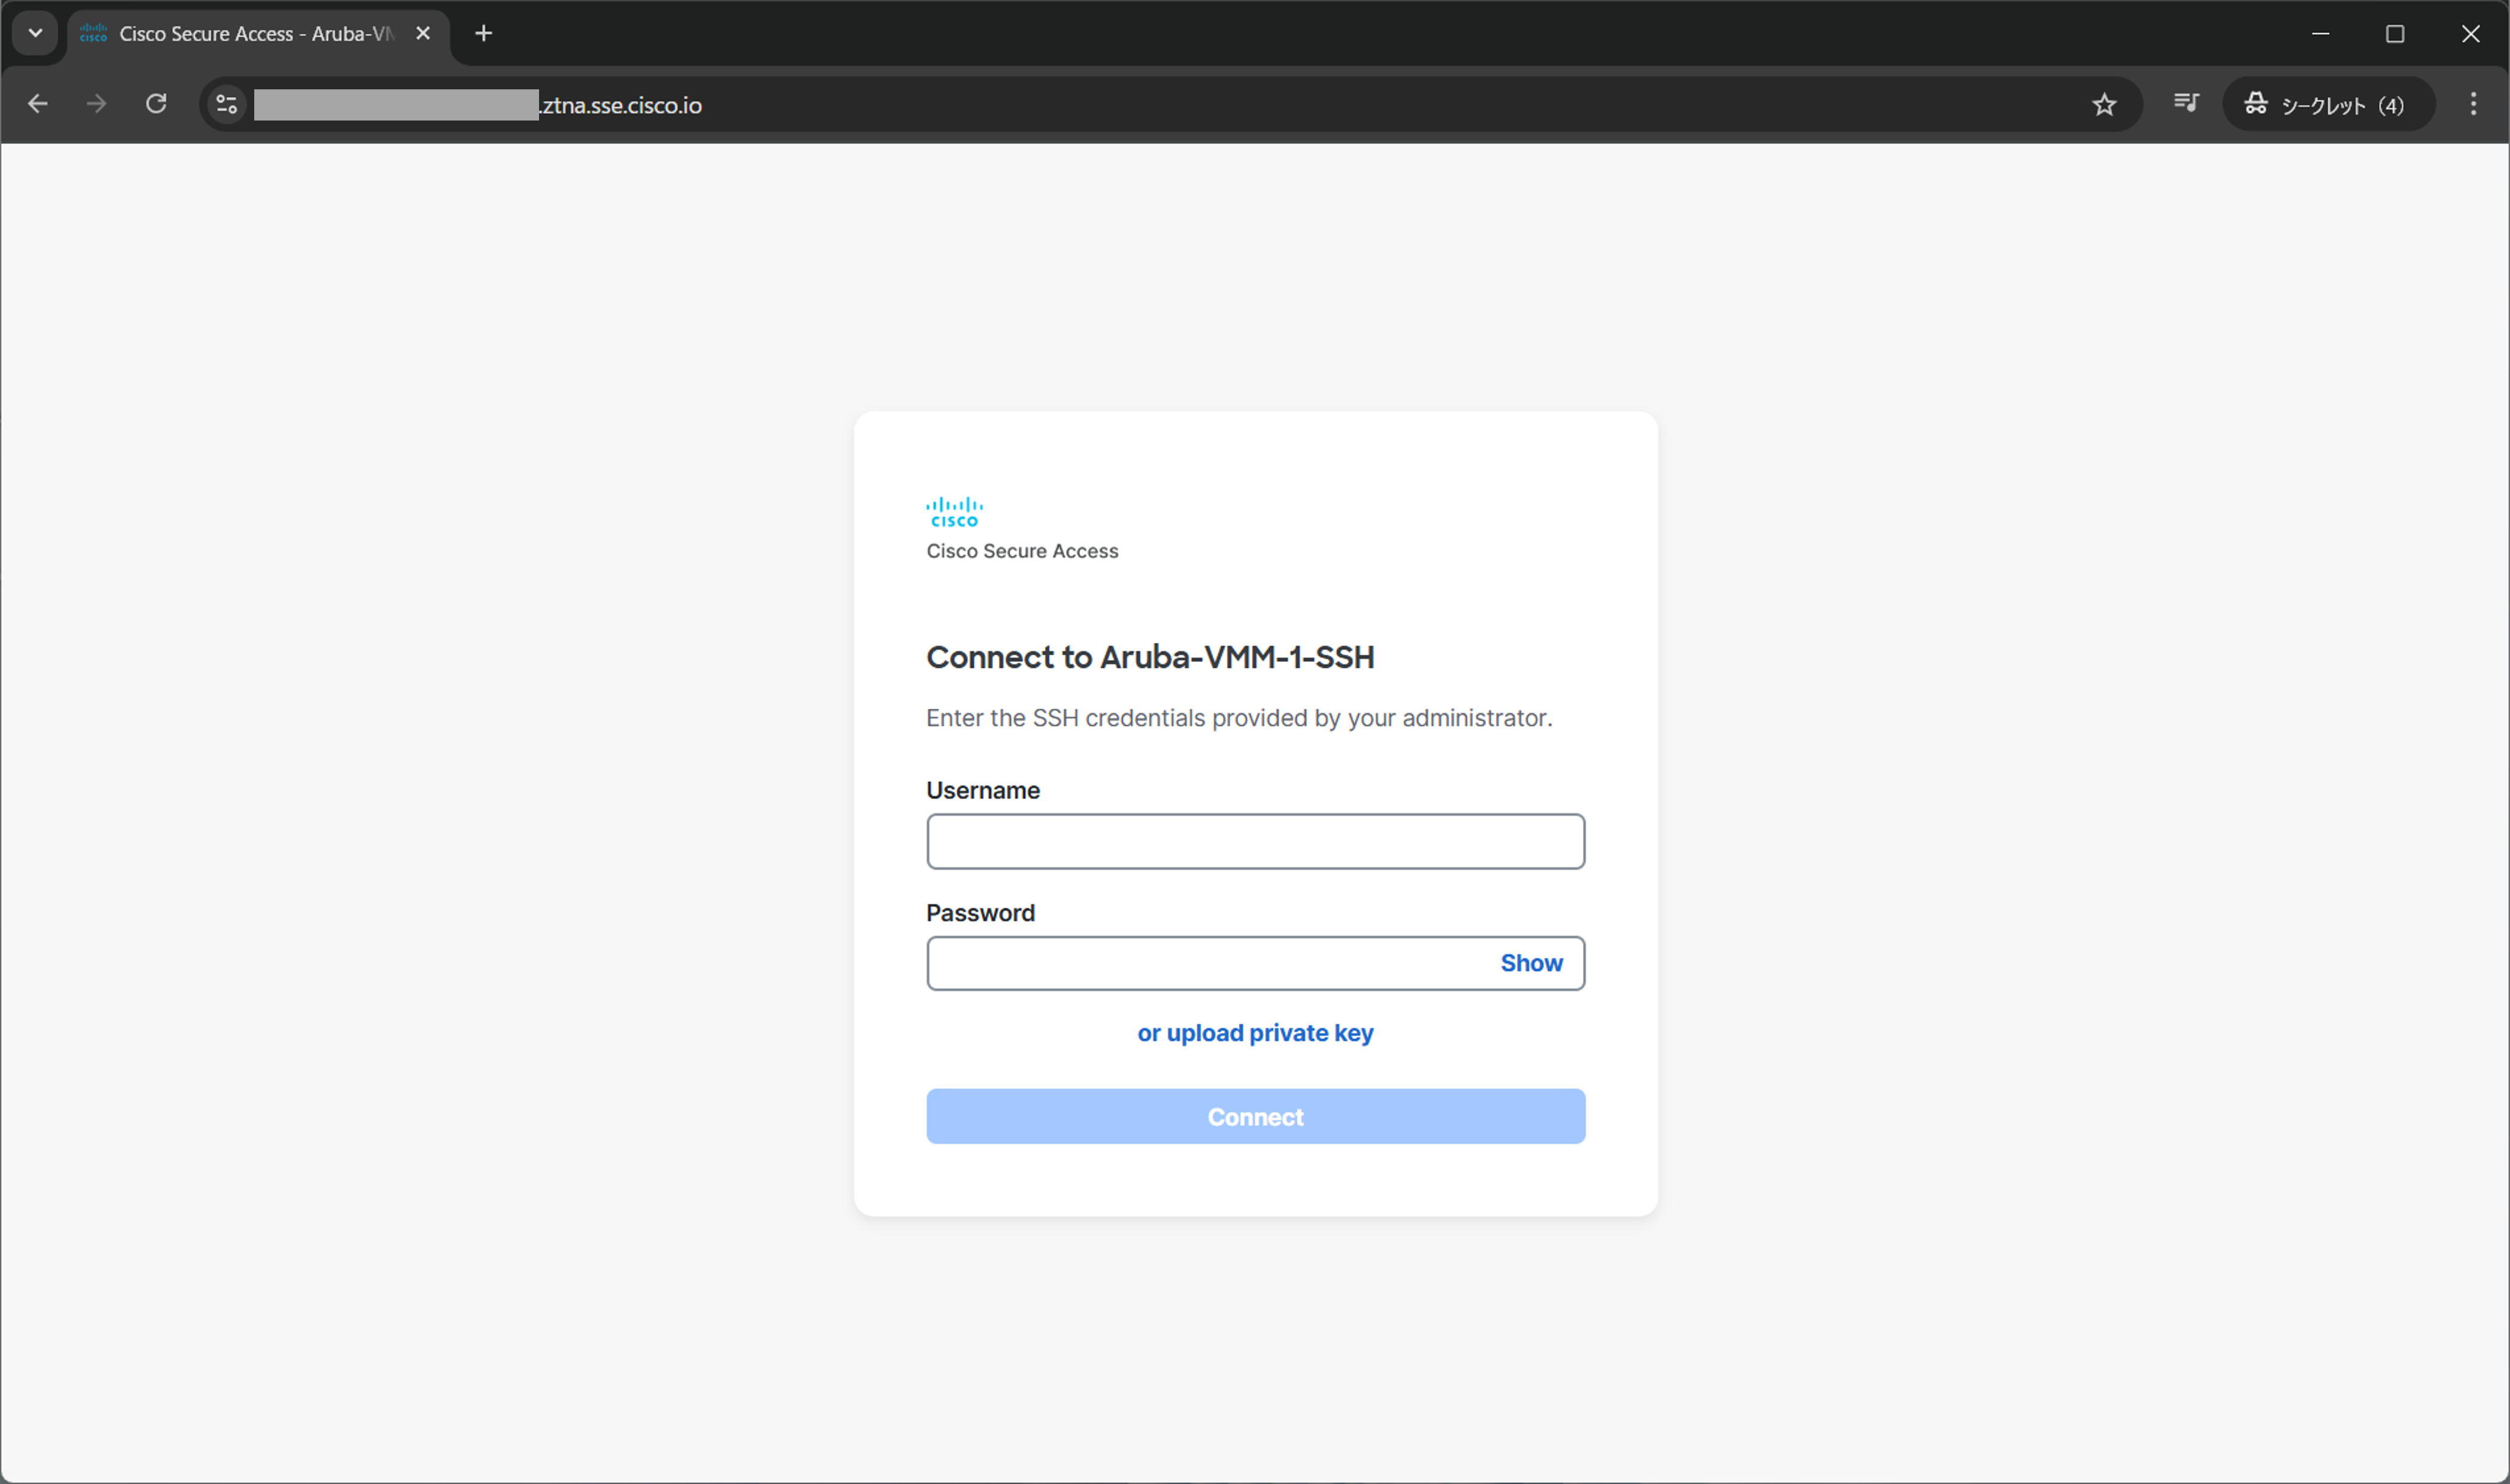2510x1484 pixels.
Task: Reload the current page
Action: click(156, 104)
